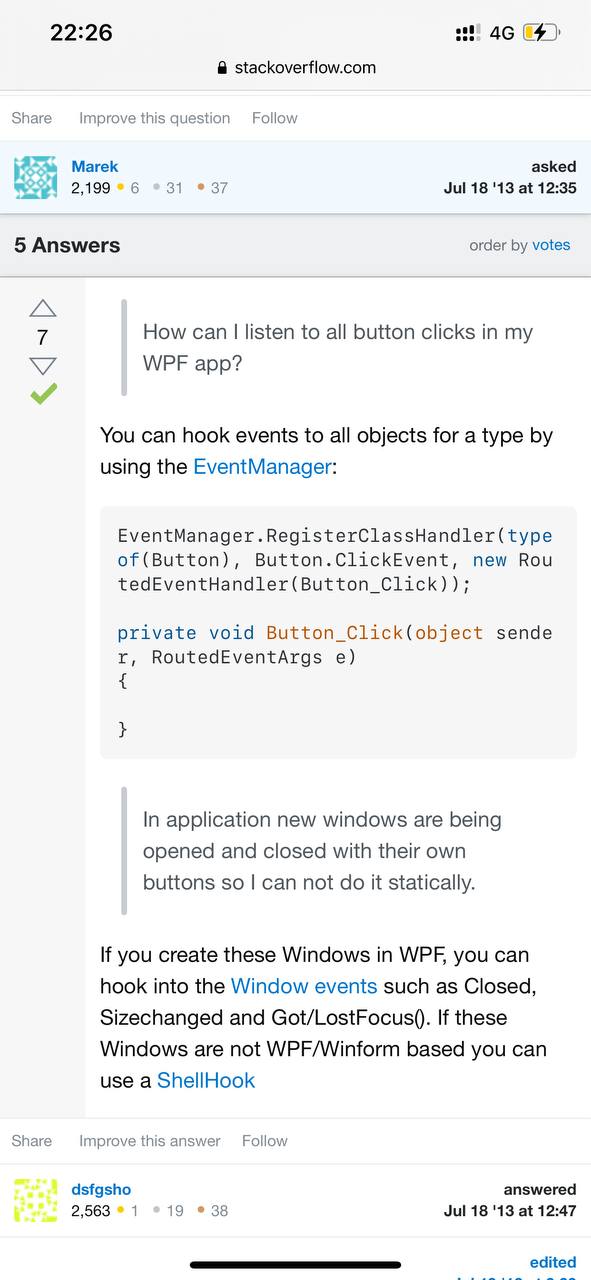
Task: Tap the iOS home indicator bar
Action: pos(296,1265)
